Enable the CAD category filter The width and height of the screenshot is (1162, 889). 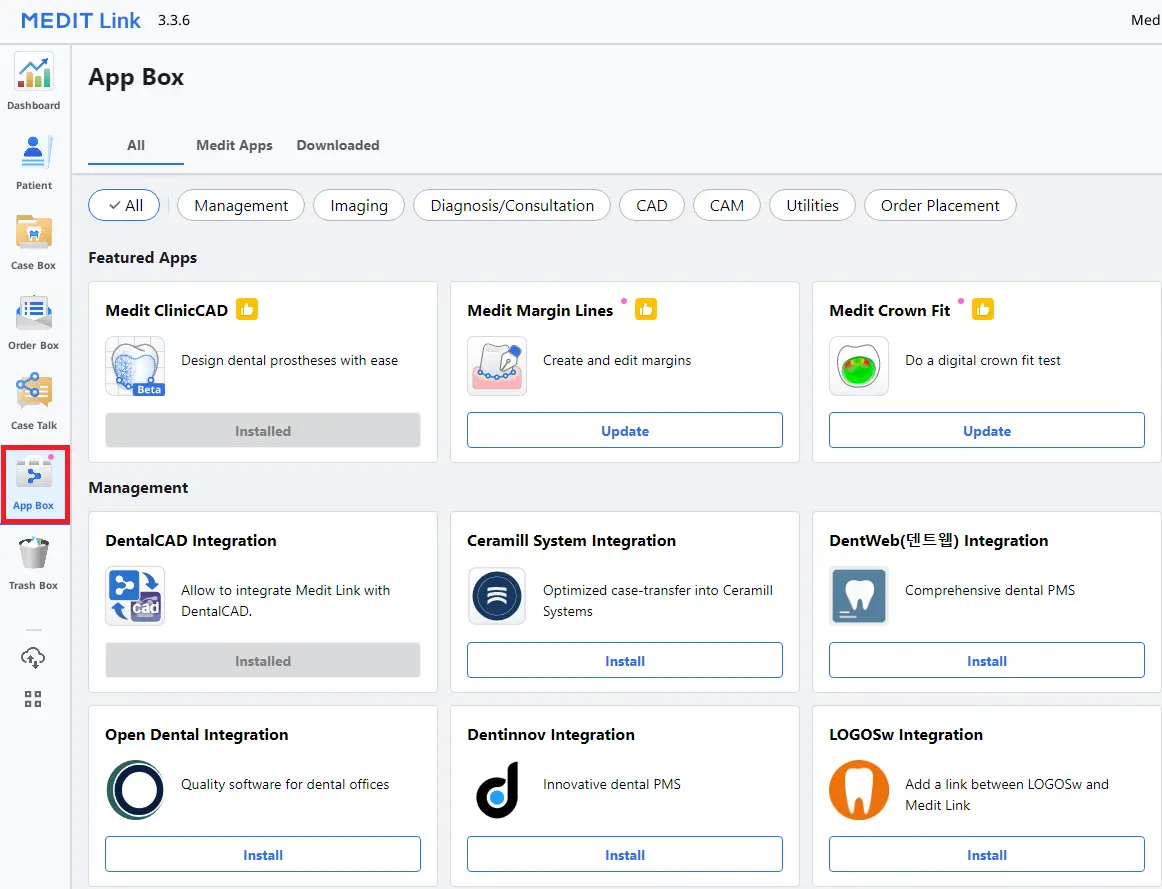click(x=651, y=205)
